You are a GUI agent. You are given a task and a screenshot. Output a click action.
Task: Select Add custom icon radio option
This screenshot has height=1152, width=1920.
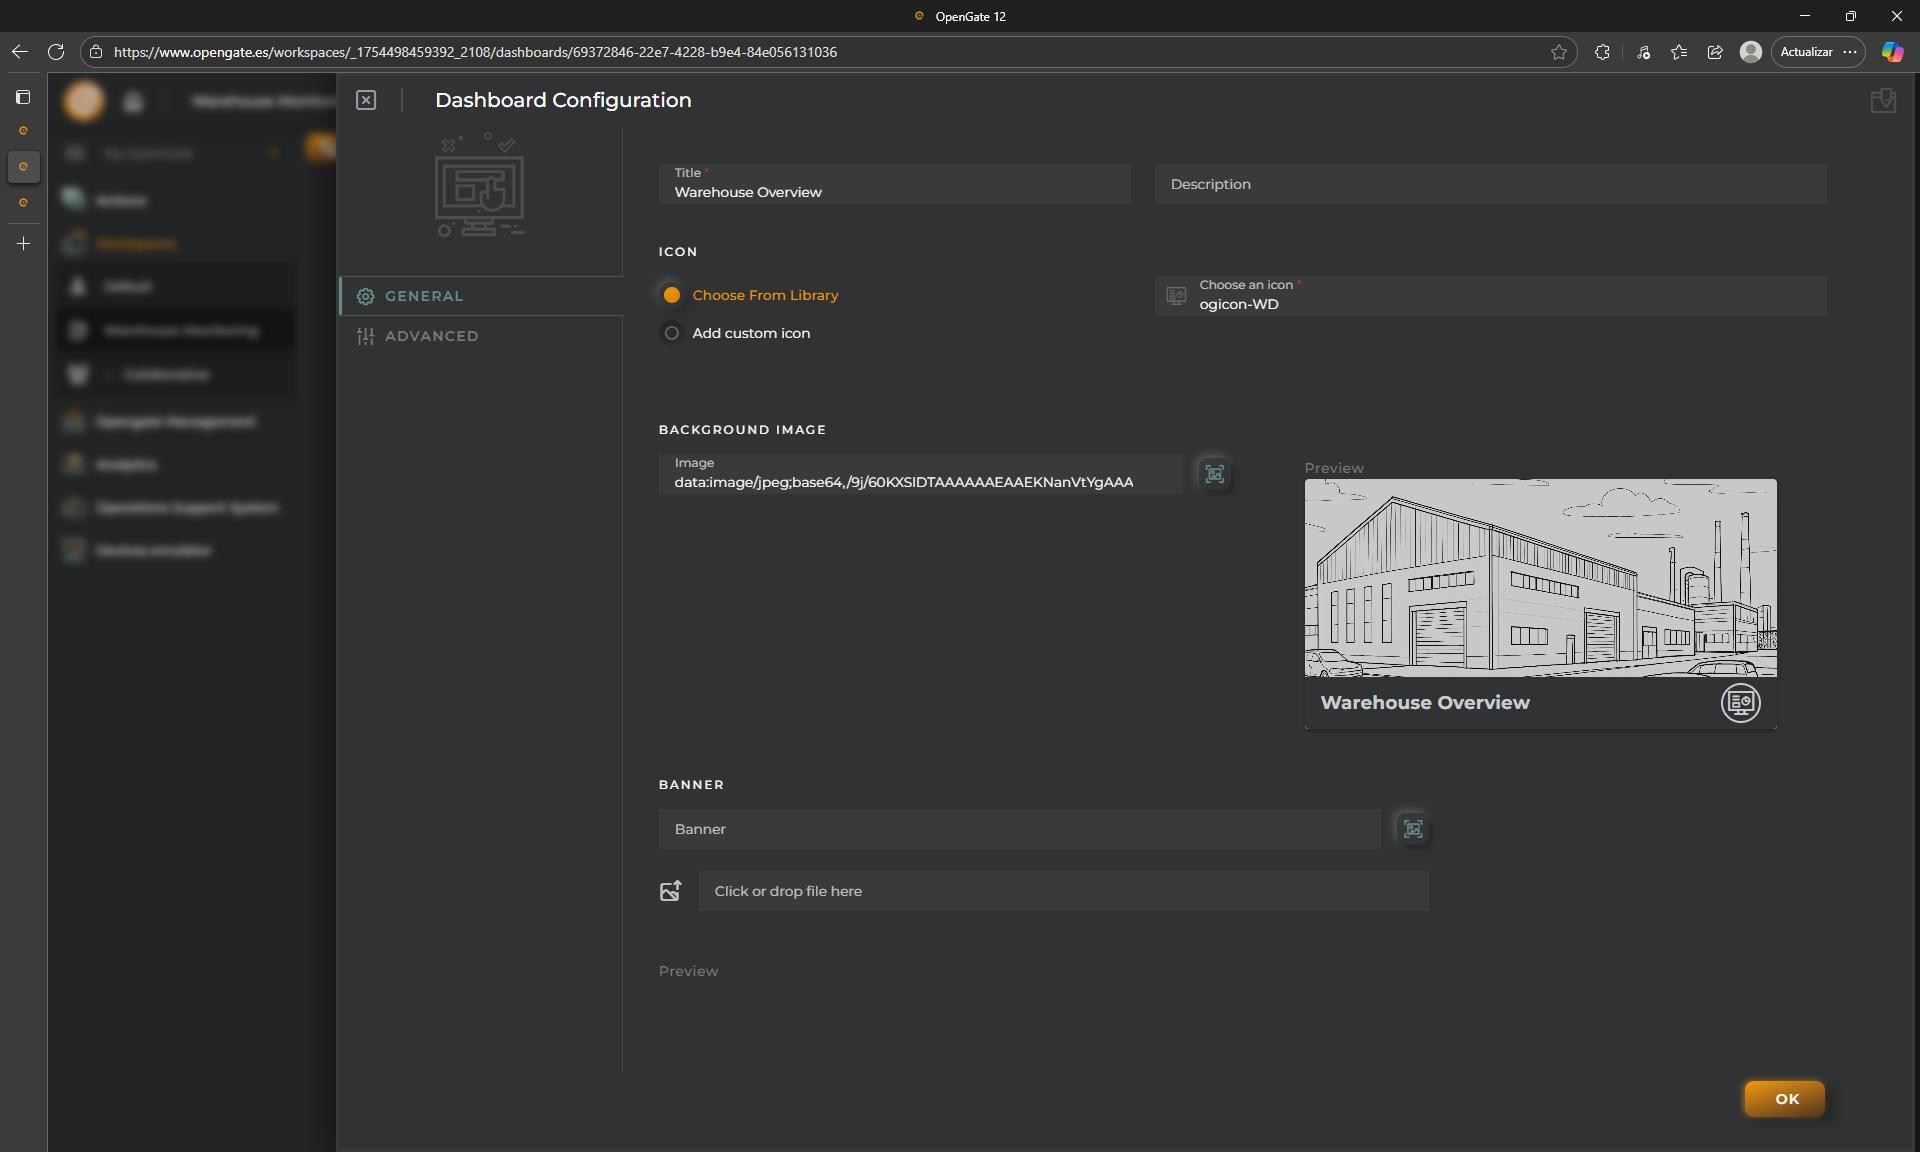pyautogui.click(x=672, y=333)
